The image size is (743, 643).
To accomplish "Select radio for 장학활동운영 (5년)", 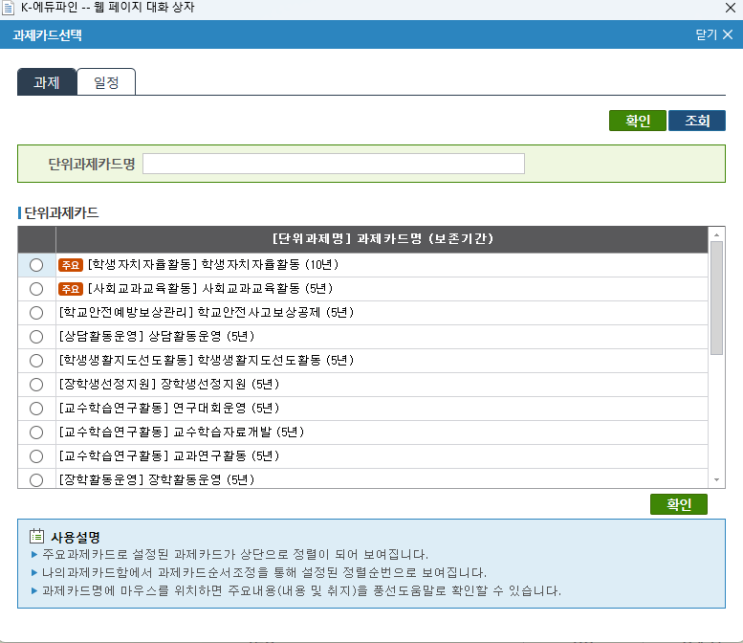I will (36, 480).
